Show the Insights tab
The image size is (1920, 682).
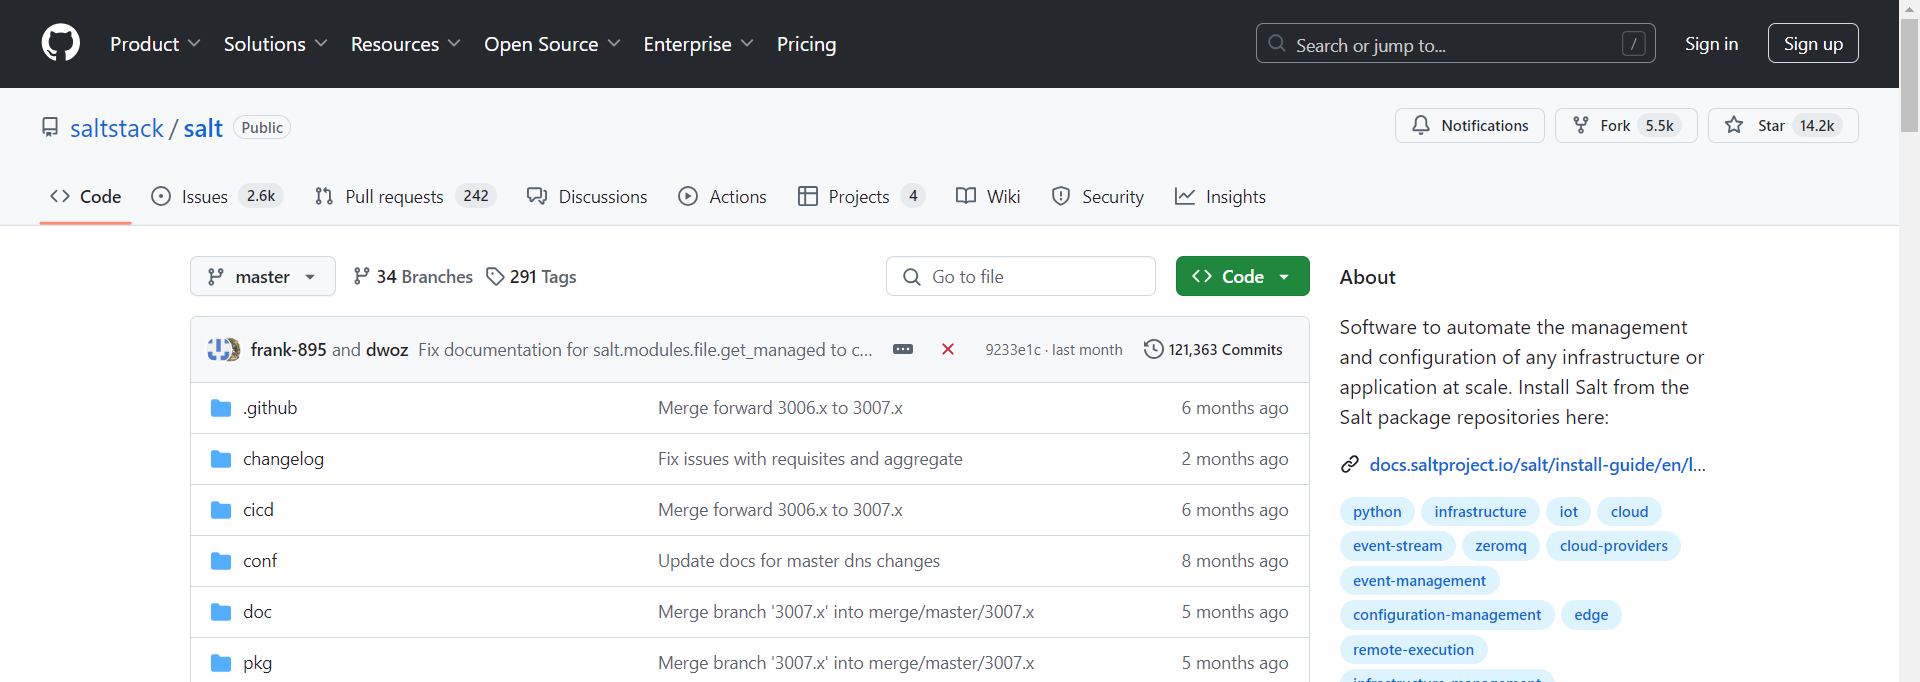tap(1220, 196)
